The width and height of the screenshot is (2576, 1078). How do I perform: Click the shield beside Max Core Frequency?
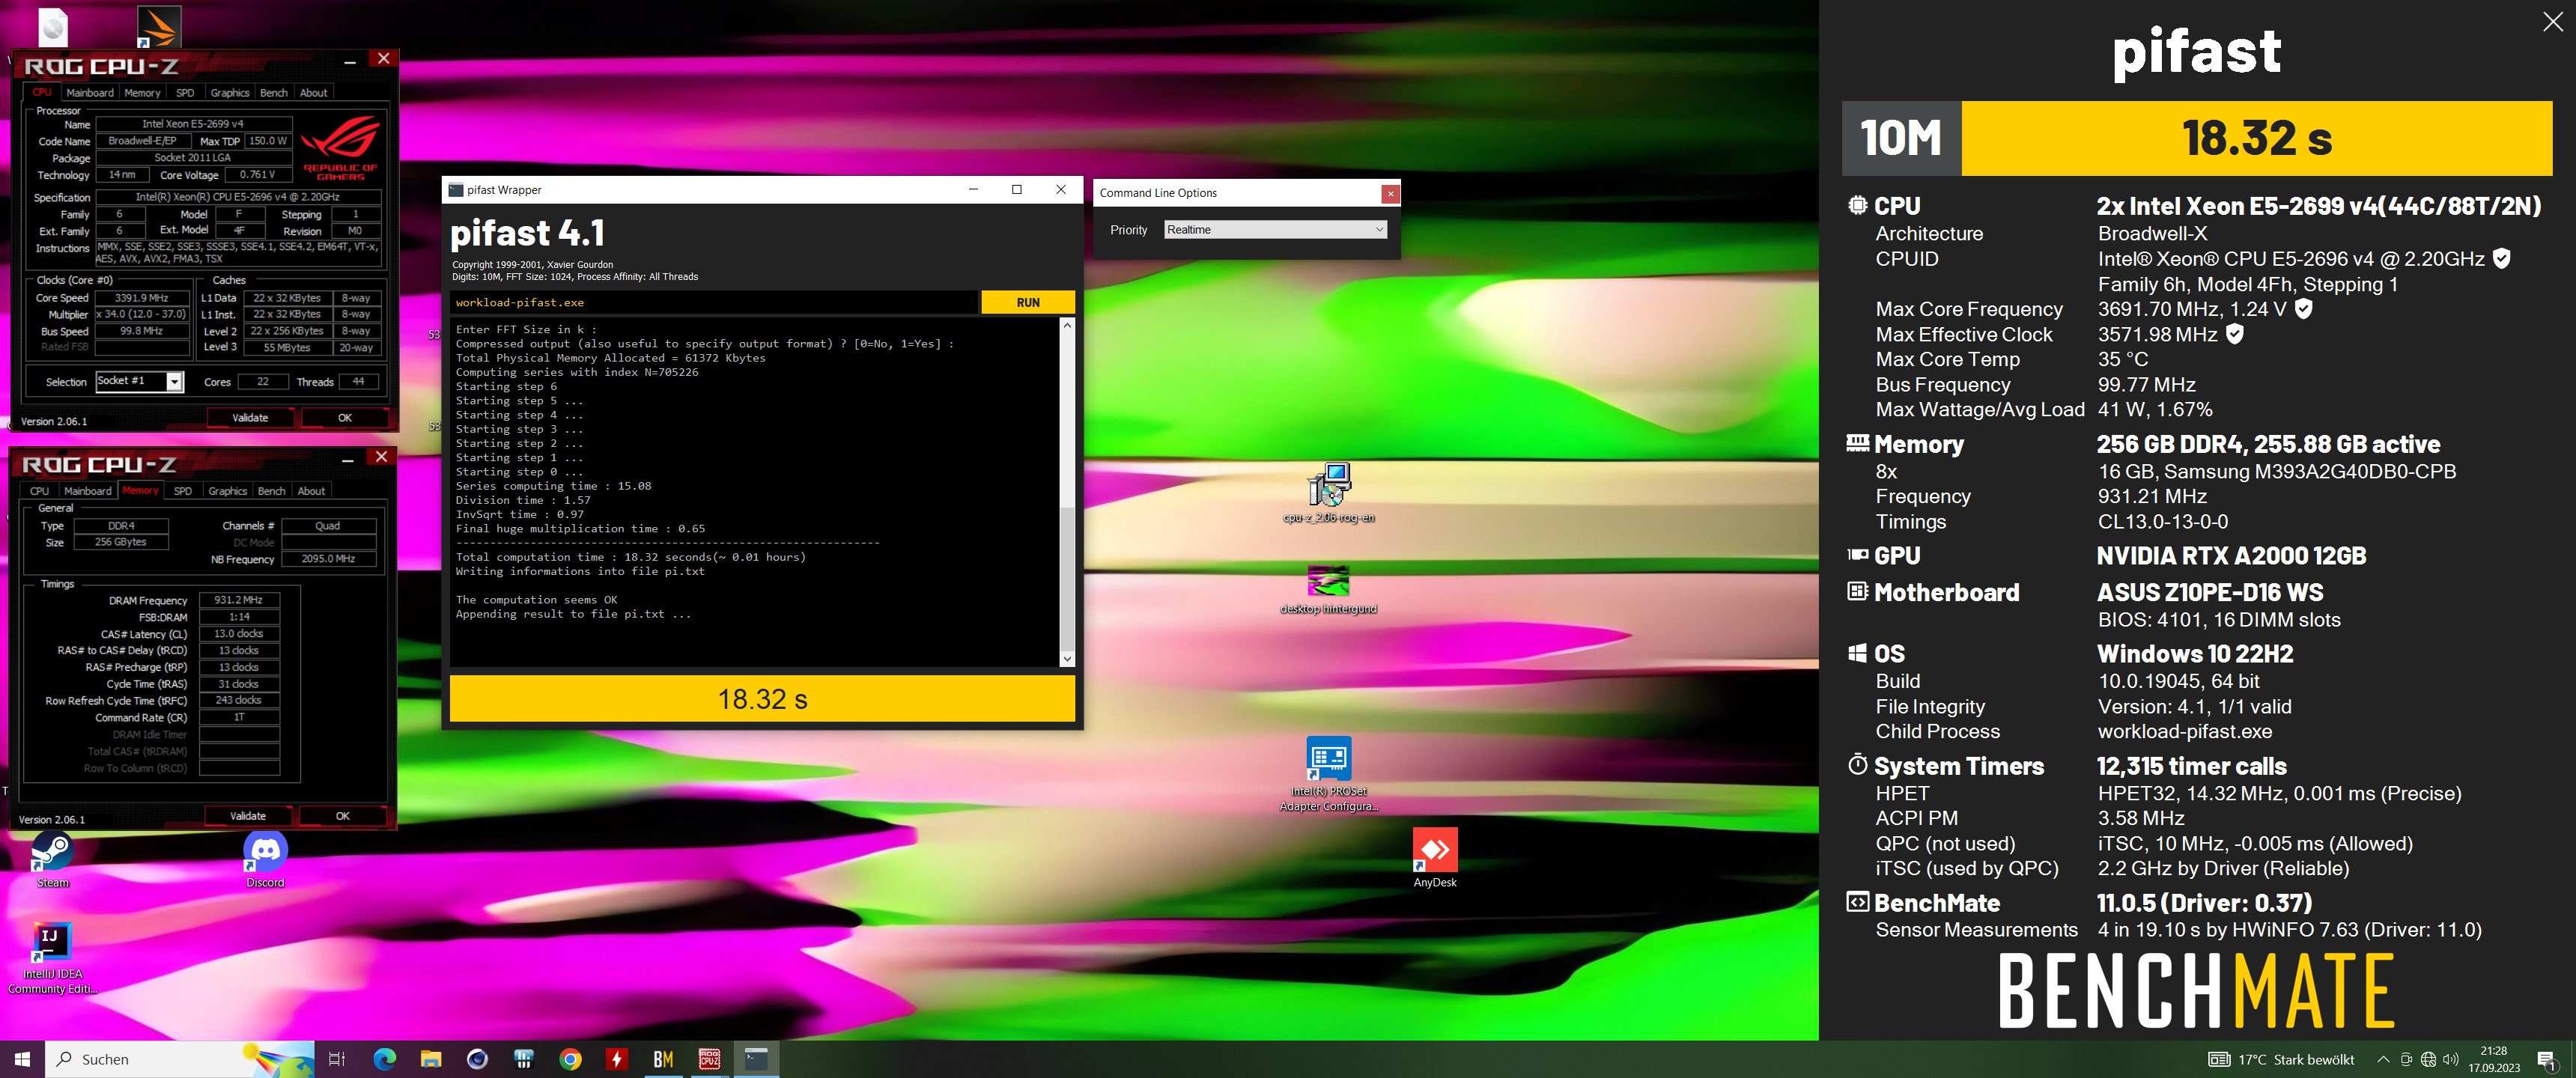(2303, 308)
